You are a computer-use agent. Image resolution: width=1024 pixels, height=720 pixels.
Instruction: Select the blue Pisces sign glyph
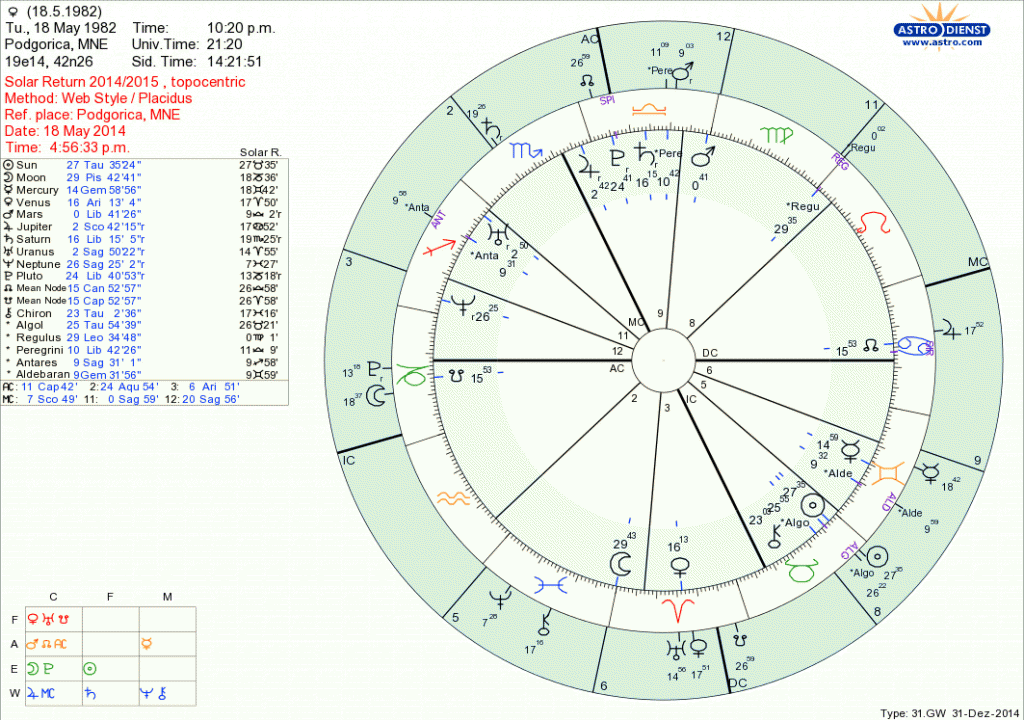pyautogui.click(x=551, y=580)
